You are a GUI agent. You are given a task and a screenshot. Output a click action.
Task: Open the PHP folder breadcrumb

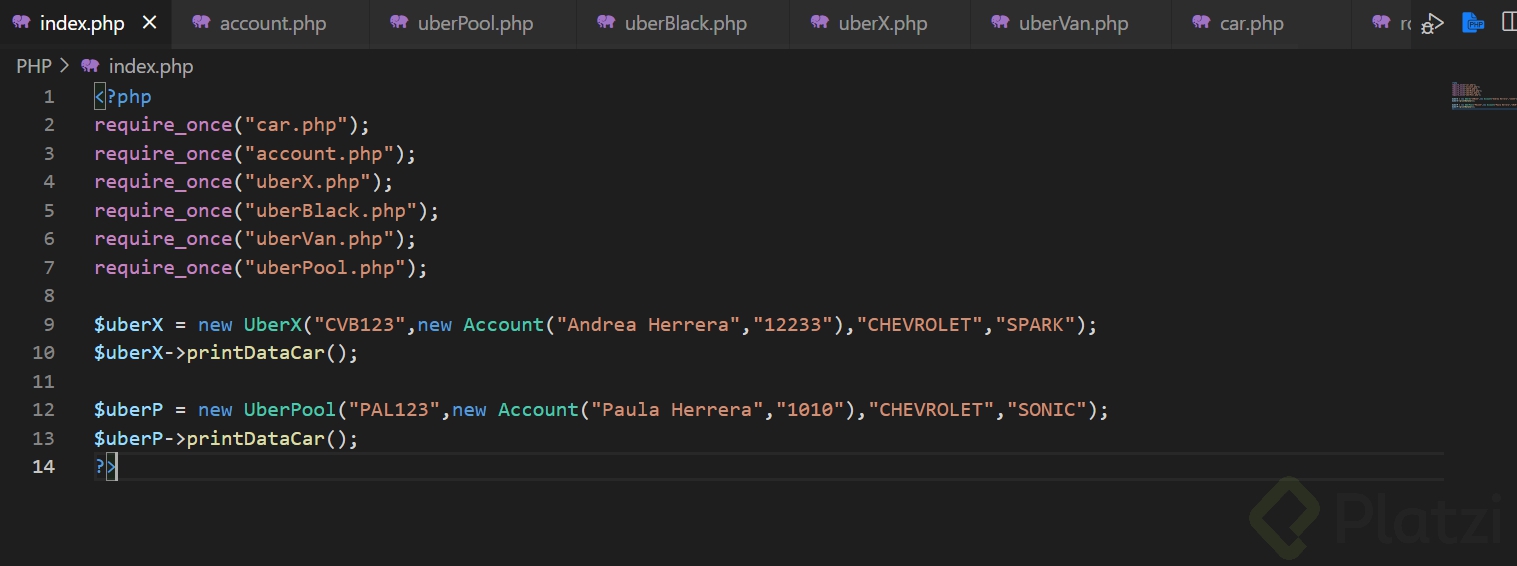tap(33, 67)
